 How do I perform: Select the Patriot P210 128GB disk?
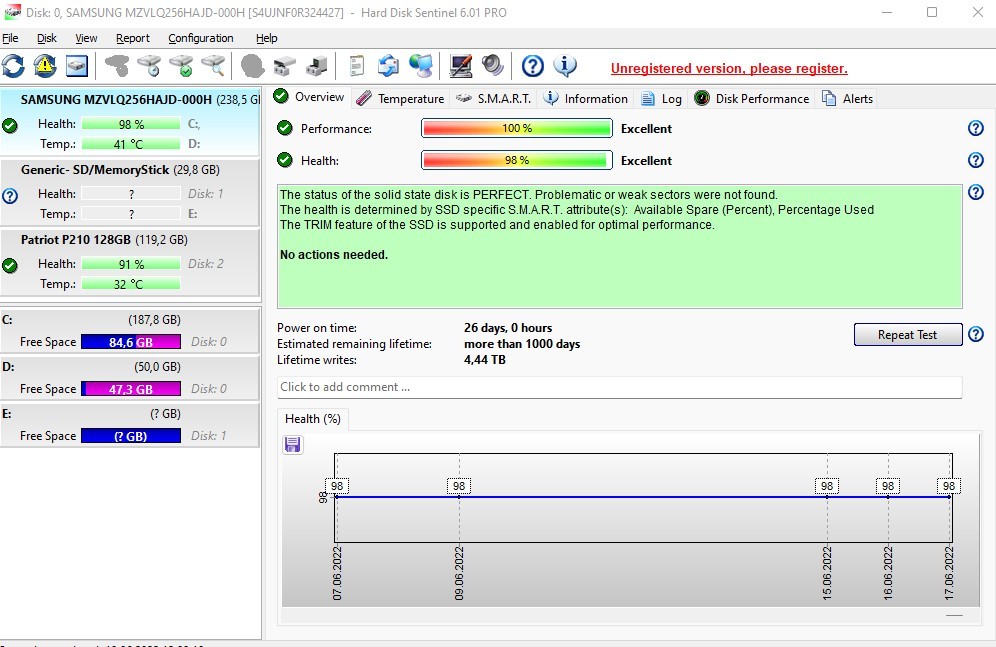(104, 240)
